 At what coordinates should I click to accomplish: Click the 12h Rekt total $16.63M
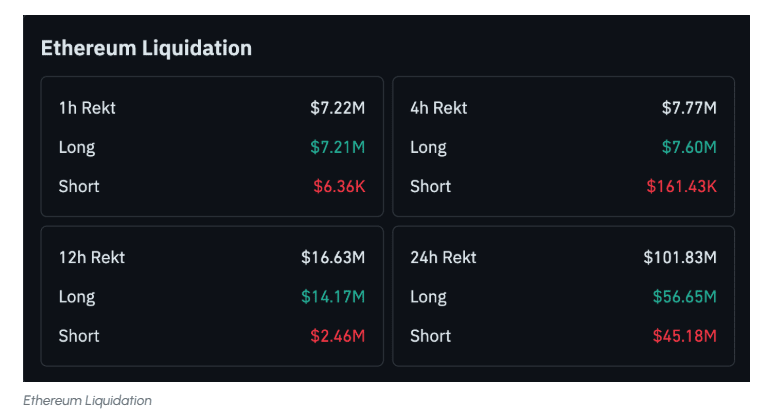click(x=333, y=257)
